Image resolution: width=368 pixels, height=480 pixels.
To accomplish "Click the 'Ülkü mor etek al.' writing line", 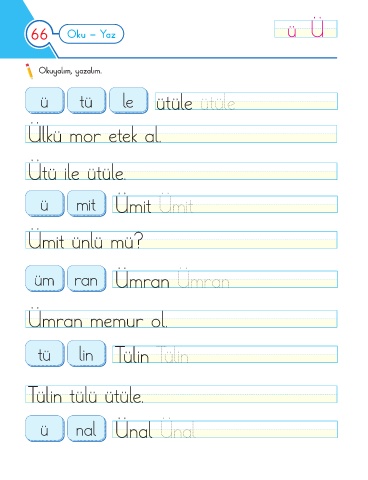I will [181, 134].
